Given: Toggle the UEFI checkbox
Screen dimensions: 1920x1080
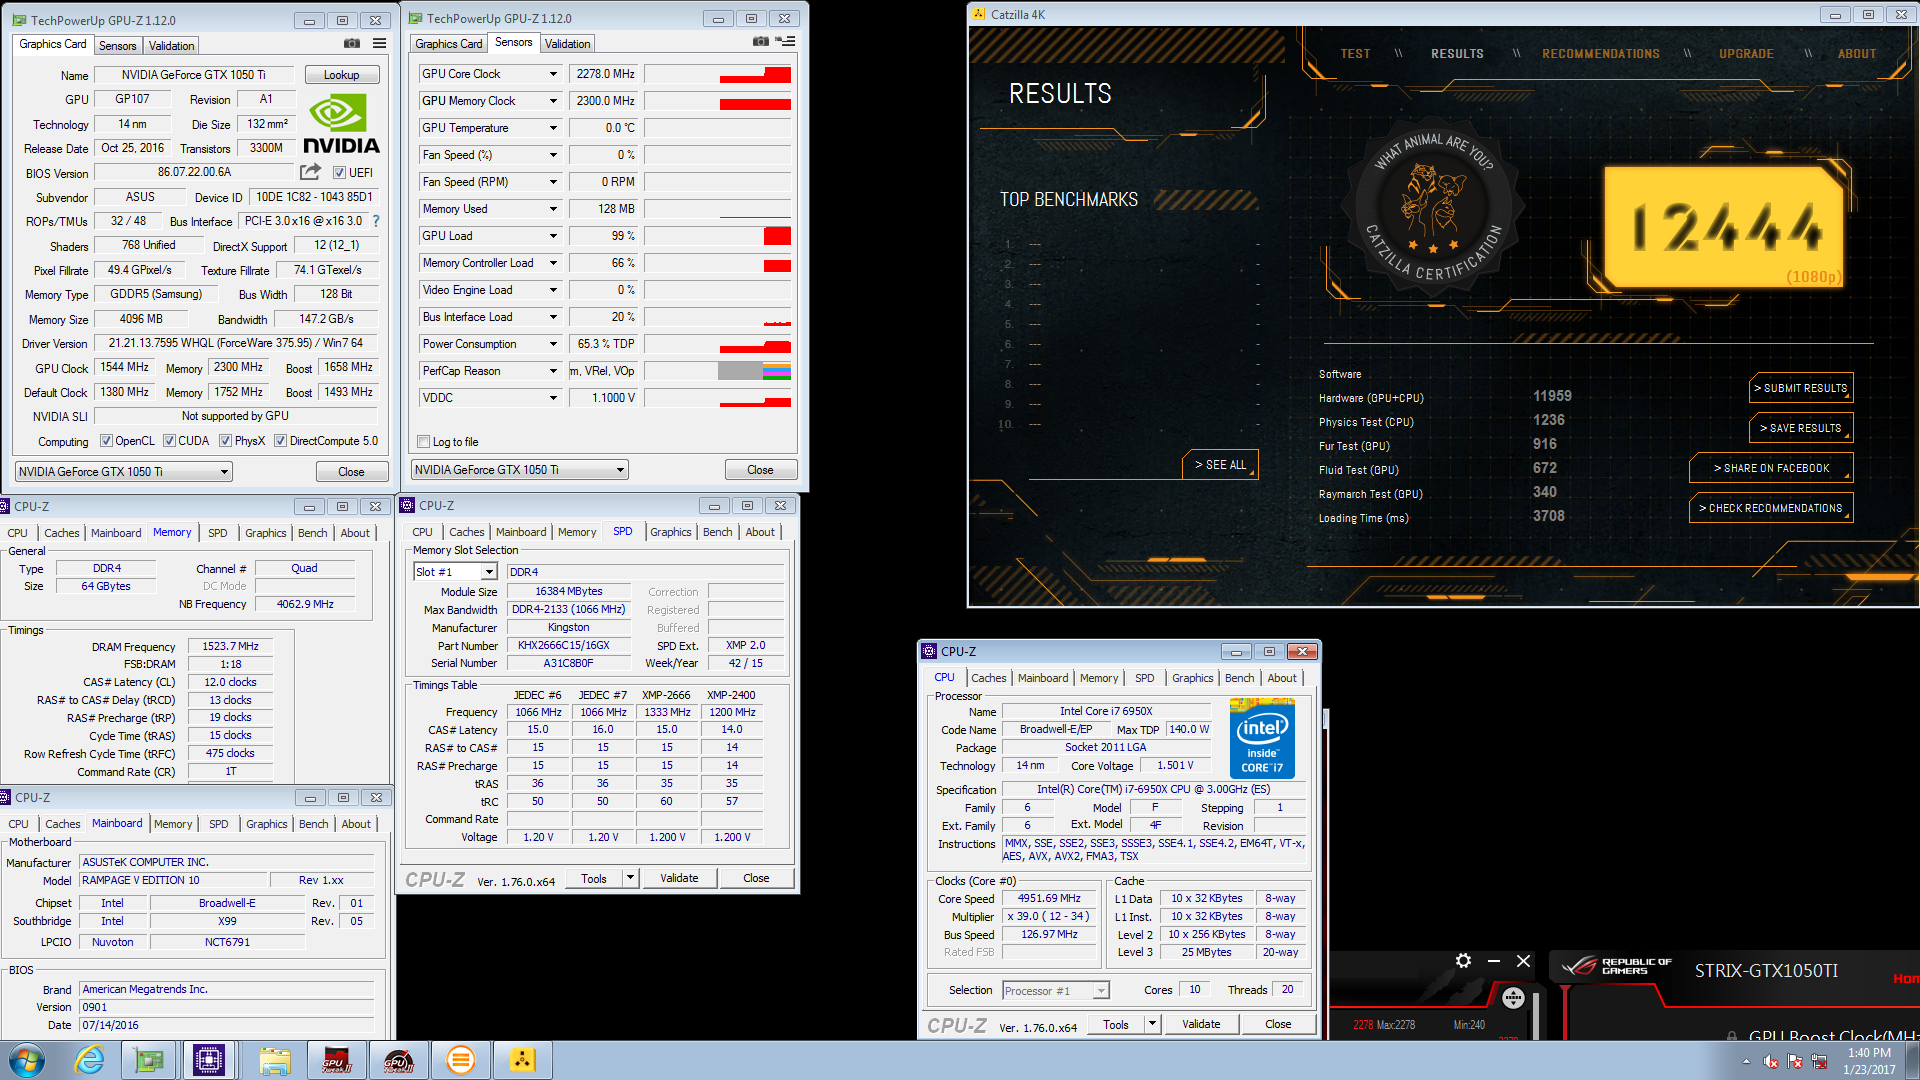Looking at the screenshot, I should coord(339,173).
